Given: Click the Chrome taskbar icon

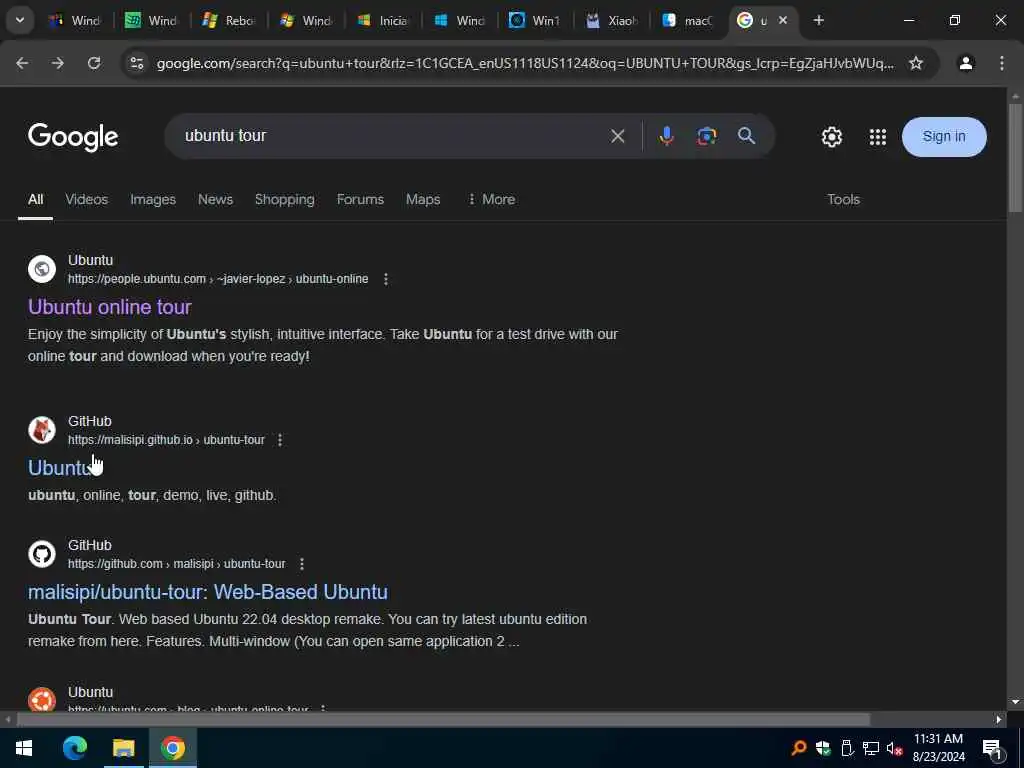Looking at the screenshot, I should [172, 748].
